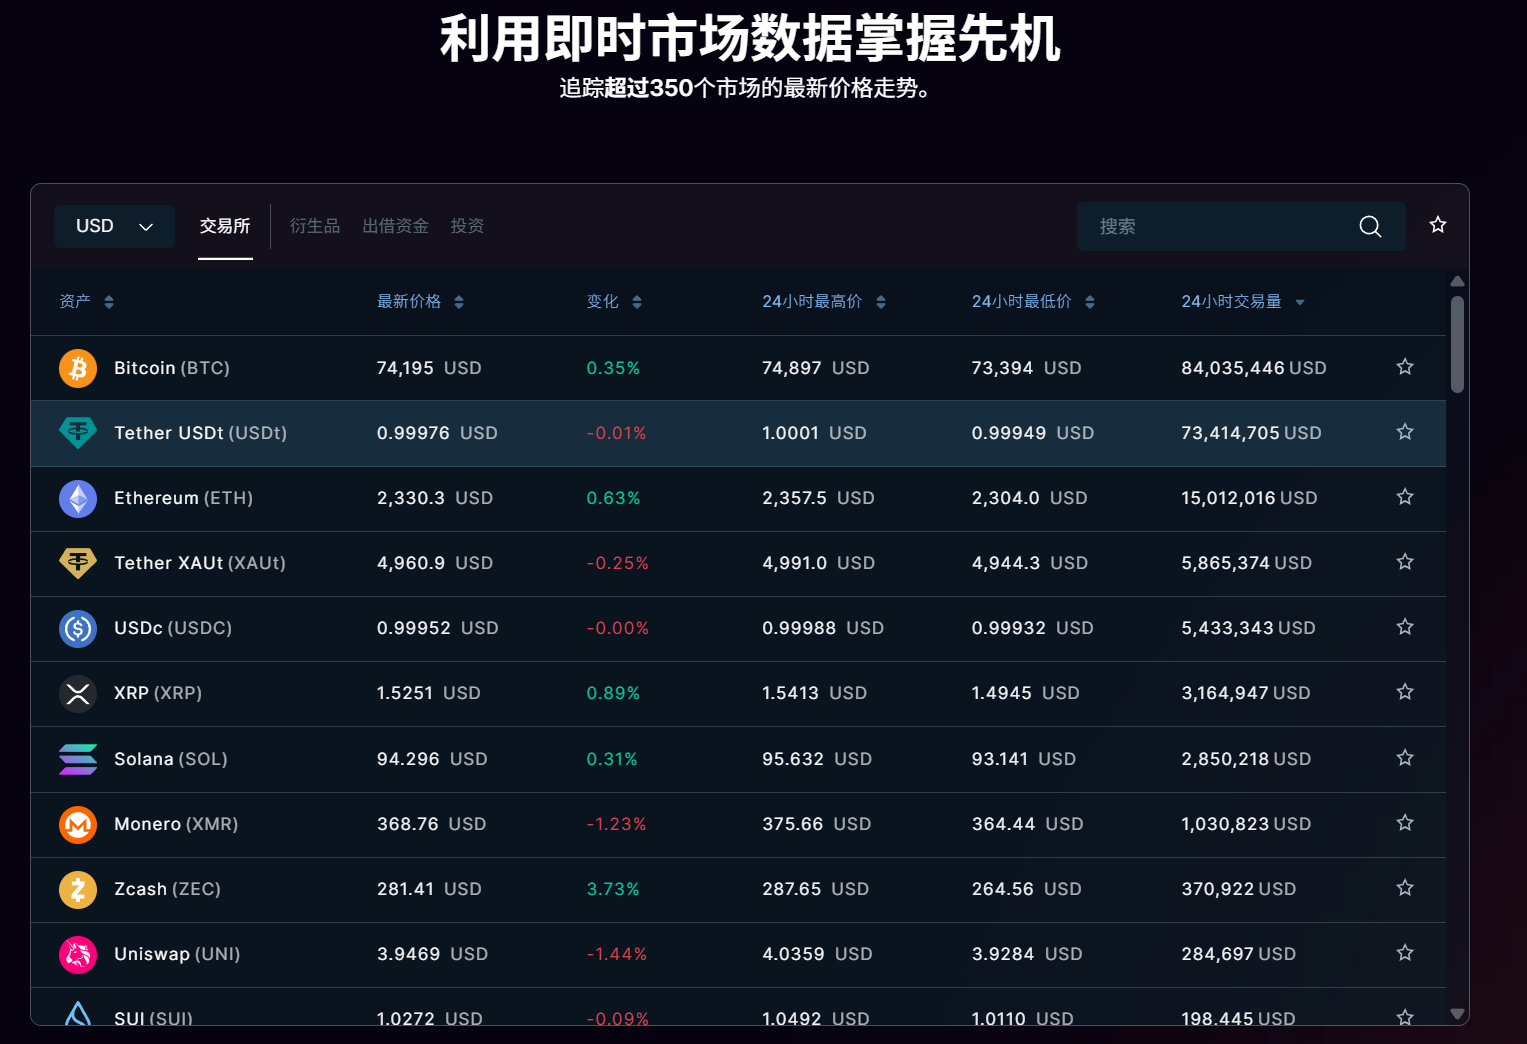Click the XRP coin logo
This screenshot has height=1044, width=1527.
pos(77,693)
